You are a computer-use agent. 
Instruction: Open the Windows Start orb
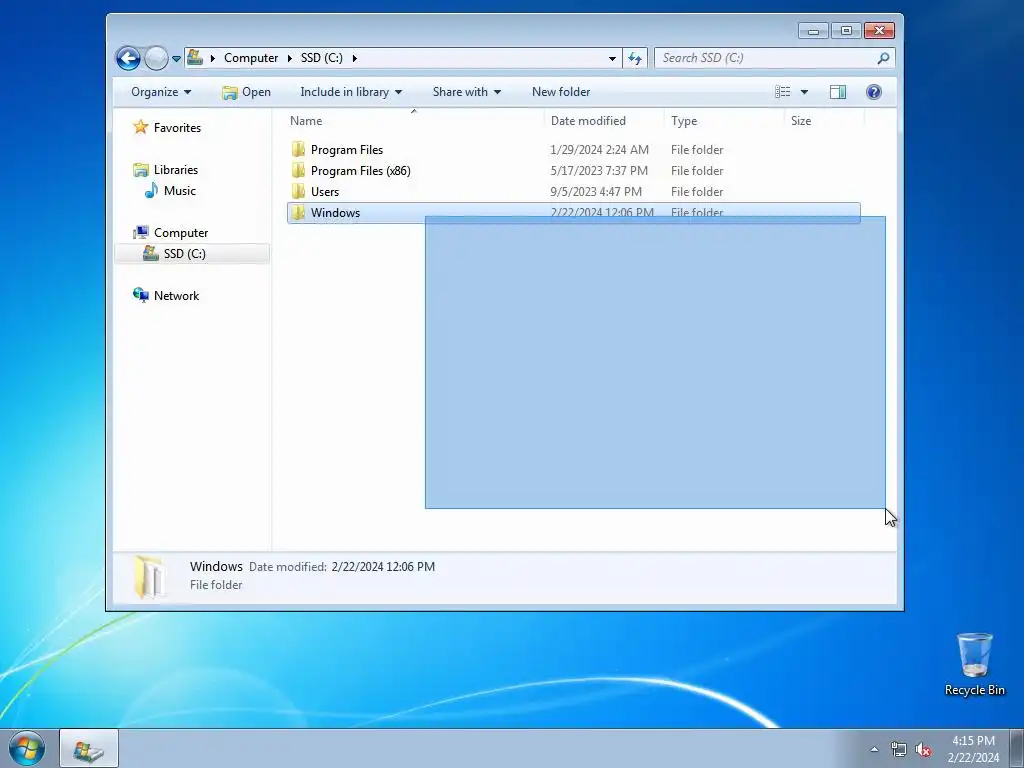click(x=27, y=749)
